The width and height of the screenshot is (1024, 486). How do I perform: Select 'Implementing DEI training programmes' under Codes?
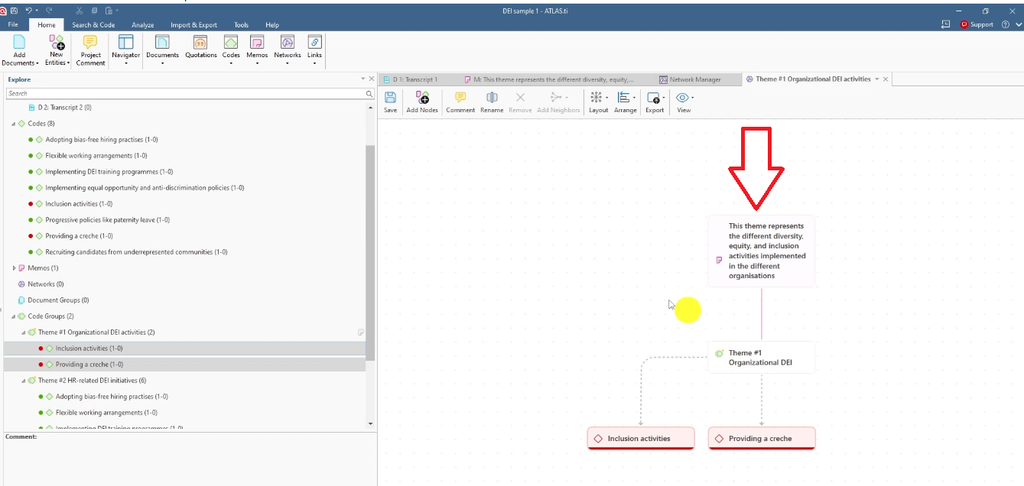click(109, 172)
